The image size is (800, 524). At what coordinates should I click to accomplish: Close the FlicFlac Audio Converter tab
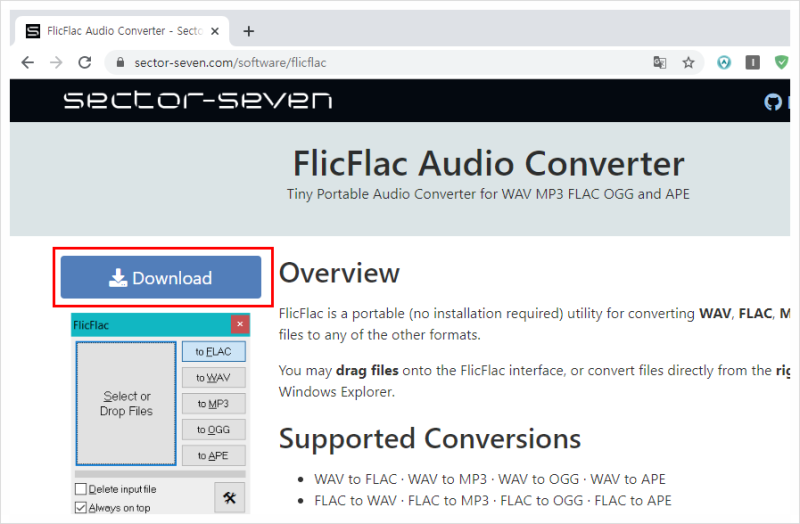pyautogui.click(x=215, y=31)
